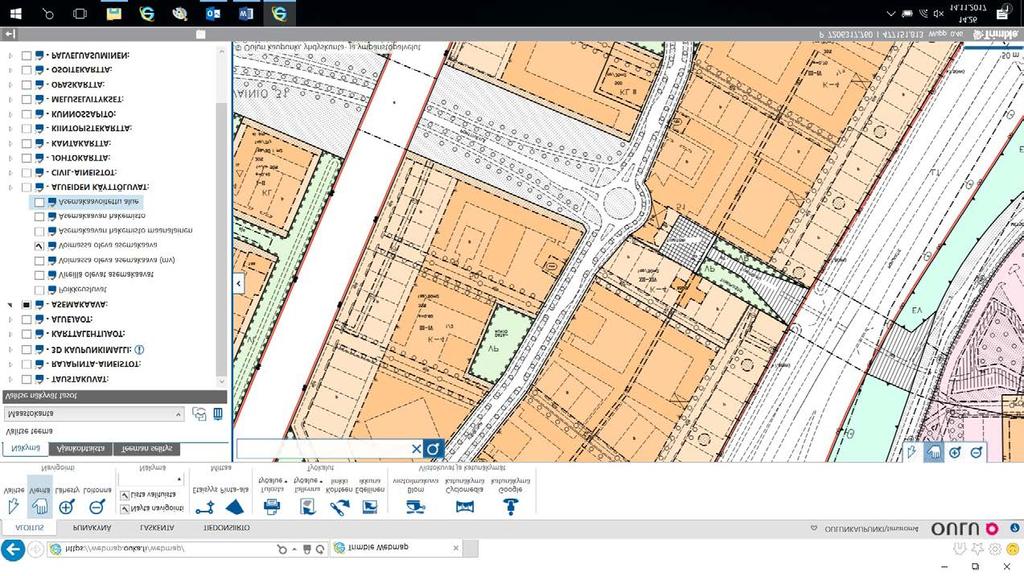The height and width of the screenshot is (576, 1024).
Task: Collapse the layer panel with the side arrow
Action: pos(238,283)
